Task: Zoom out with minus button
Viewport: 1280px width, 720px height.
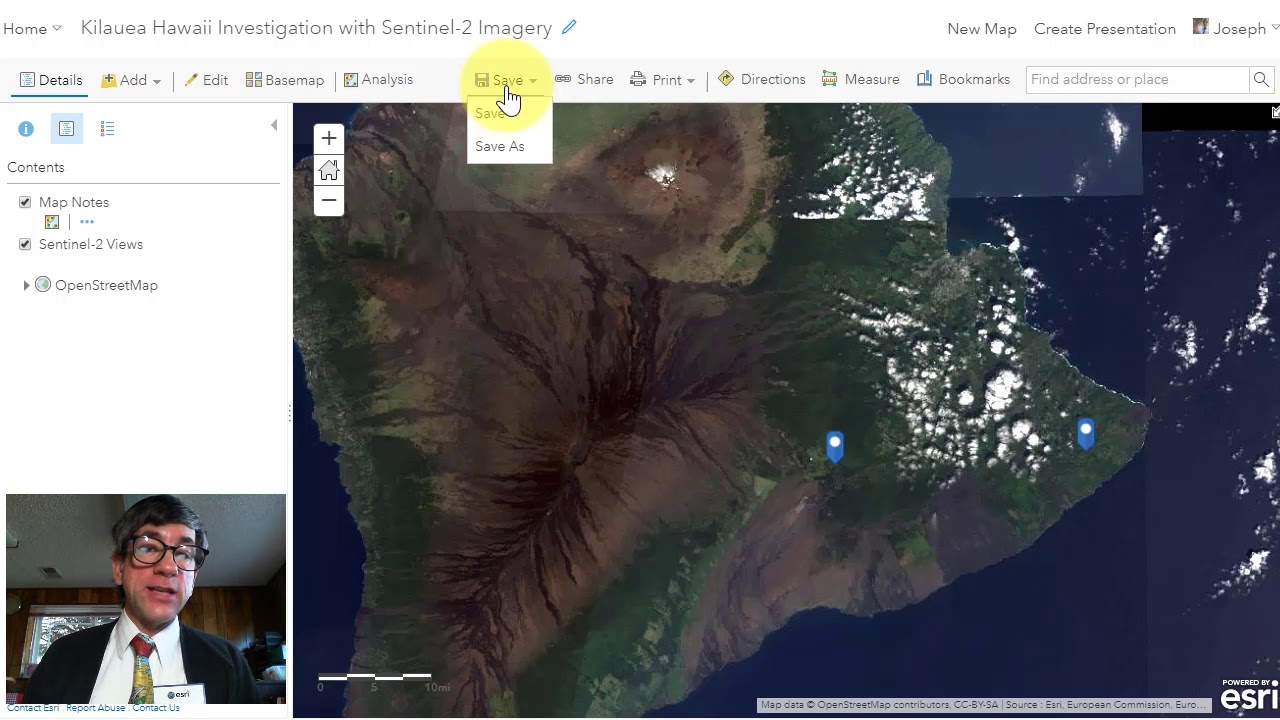Action: point(329,201)
